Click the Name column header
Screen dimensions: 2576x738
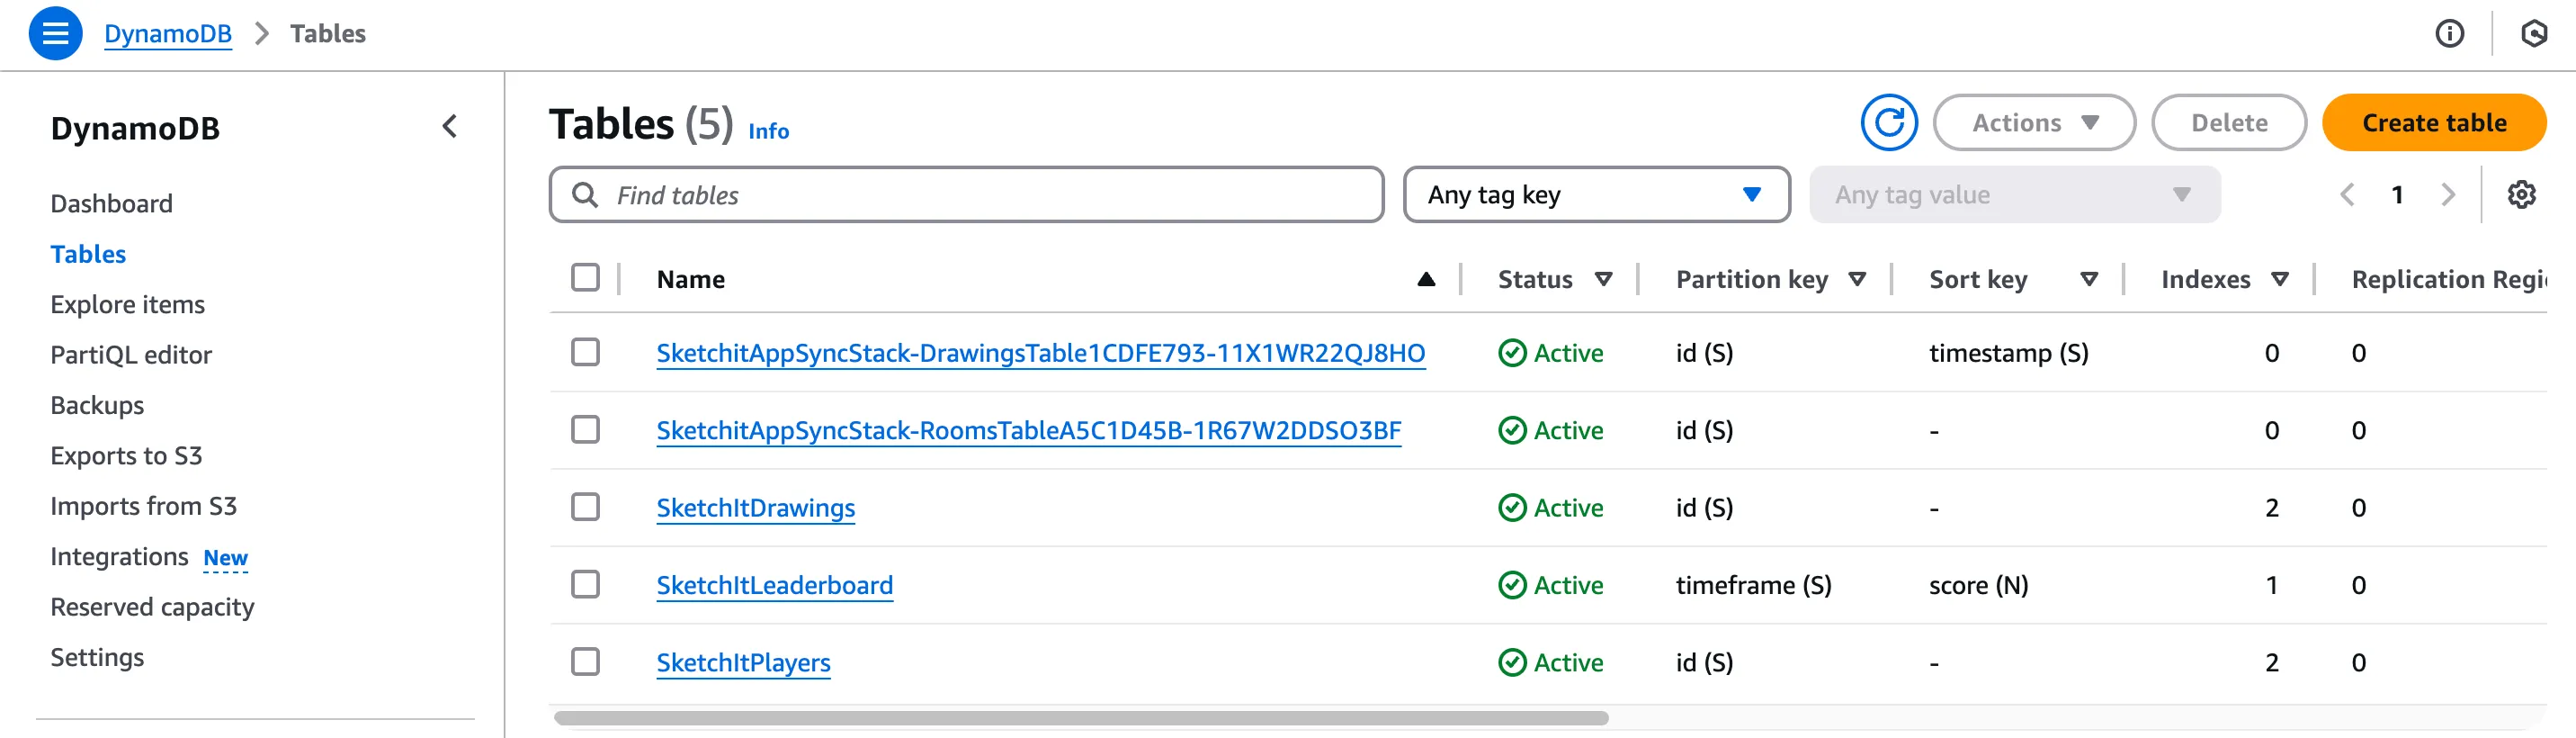(690, 280)
